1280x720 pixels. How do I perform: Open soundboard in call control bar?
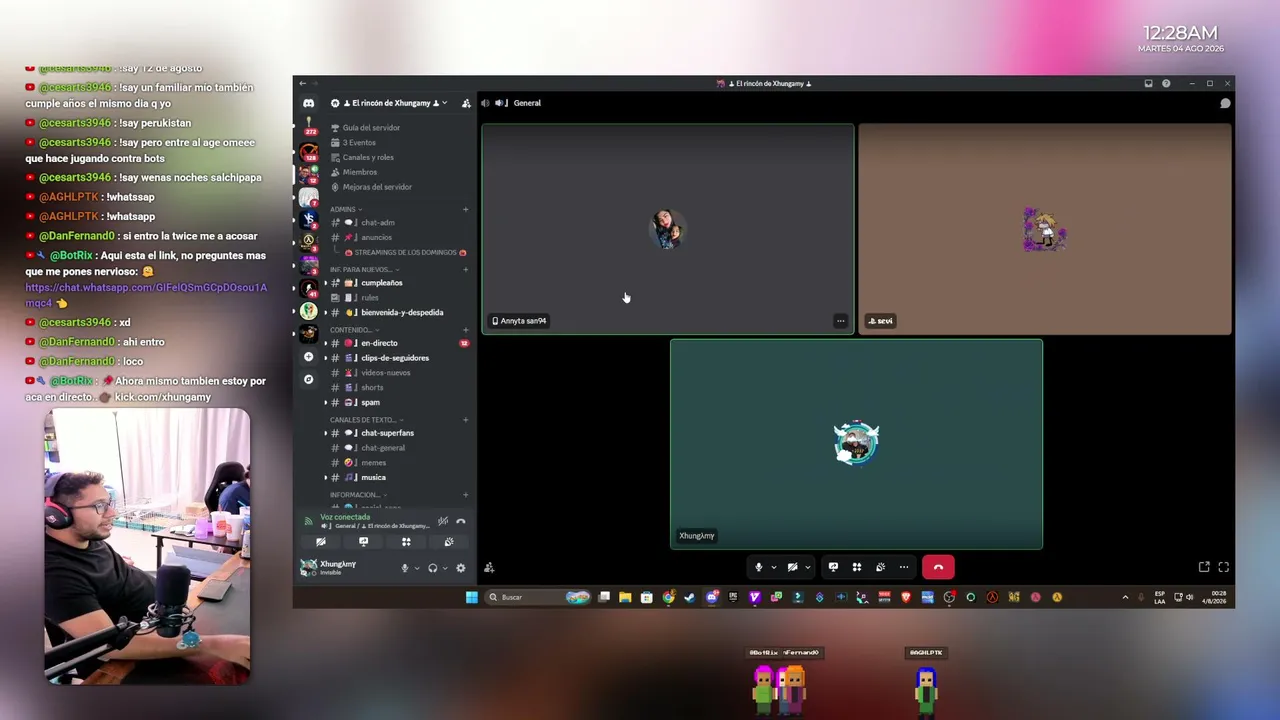click(880, 567)
